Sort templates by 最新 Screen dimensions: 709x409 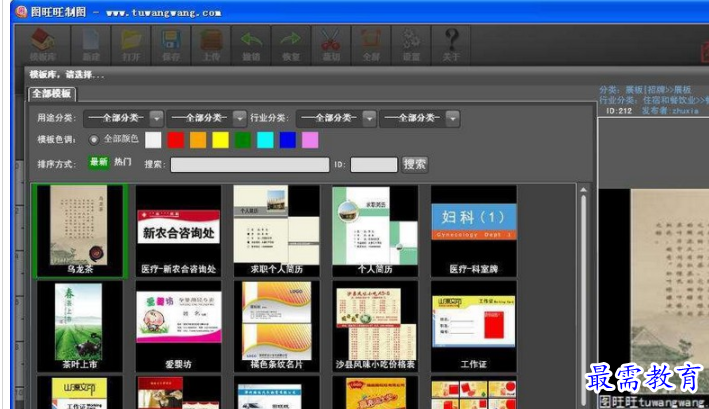click(99, 162)
